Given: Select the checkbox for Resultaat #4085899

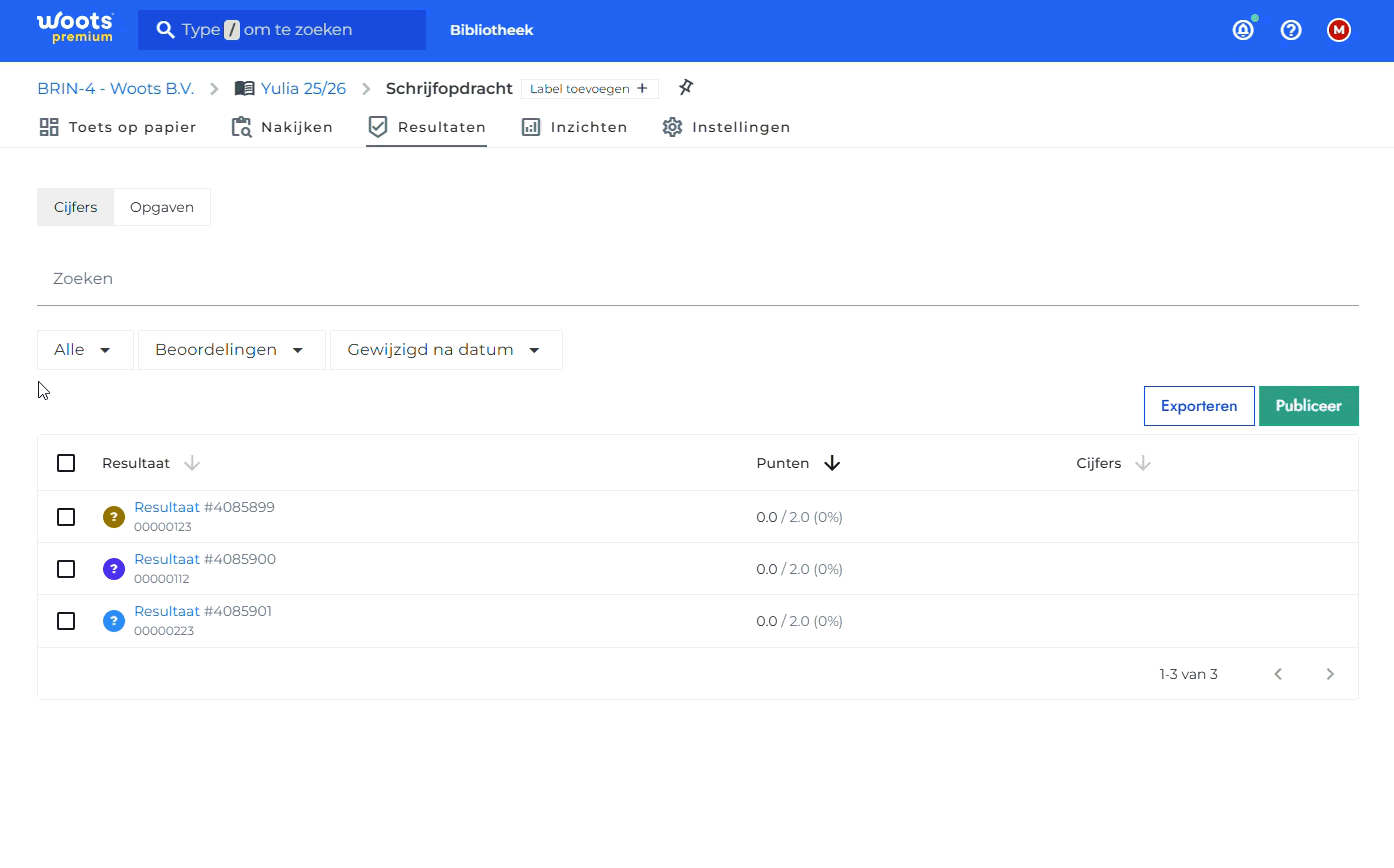Looking at the screenshot, I should 66,517.
